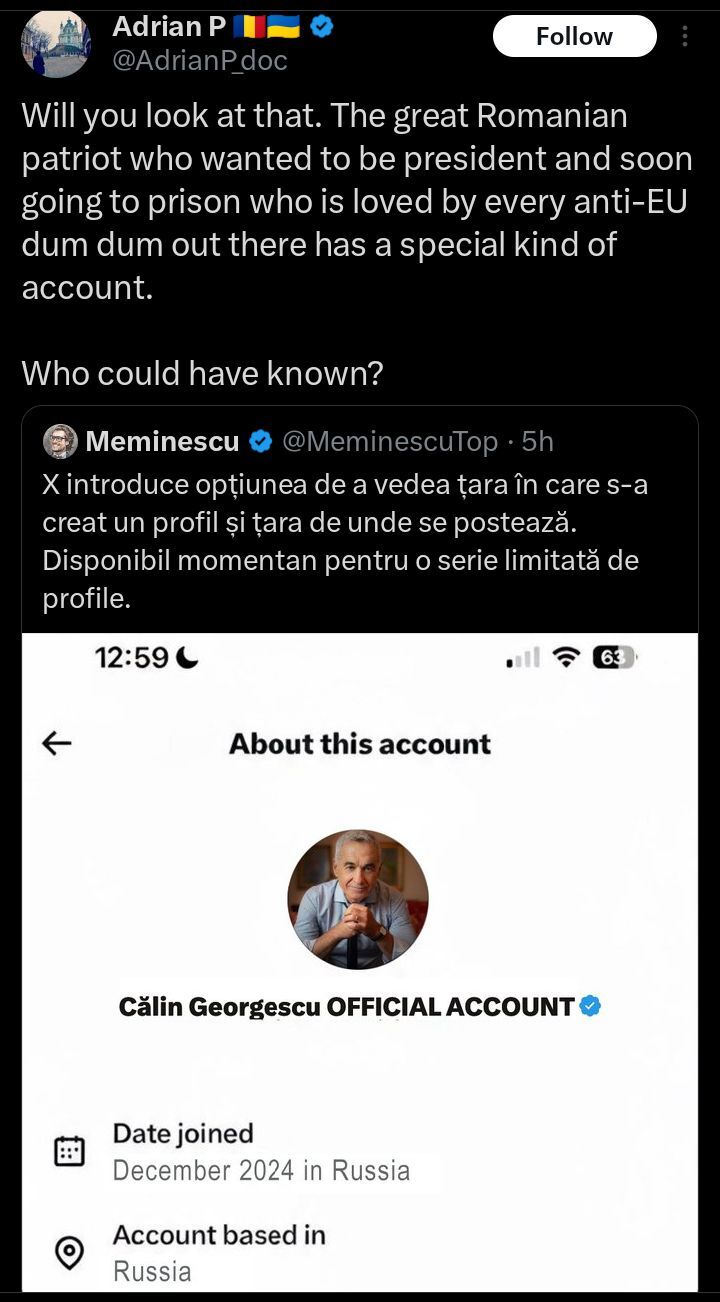
Task: Click the verified badge next to Călin Georgescu
Action: 591,1006
